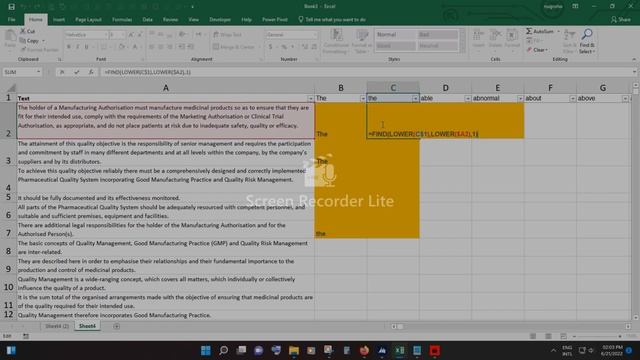Click the Copy icon in Clipboard
This screenshot has height=360, width=640.
[x=23, y=40]
